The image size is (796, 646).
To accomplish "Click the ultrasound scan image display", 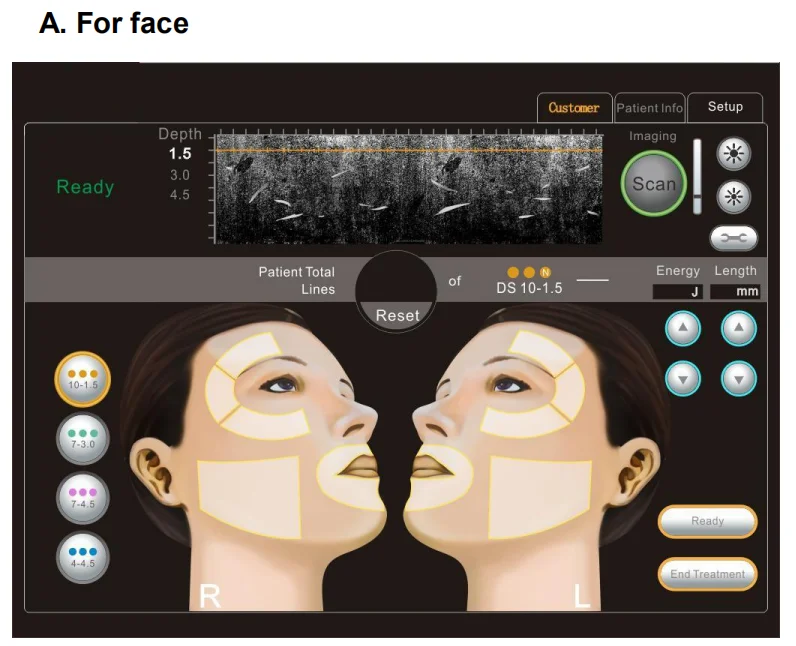I will pyautogui.click(x=409, y=189).
